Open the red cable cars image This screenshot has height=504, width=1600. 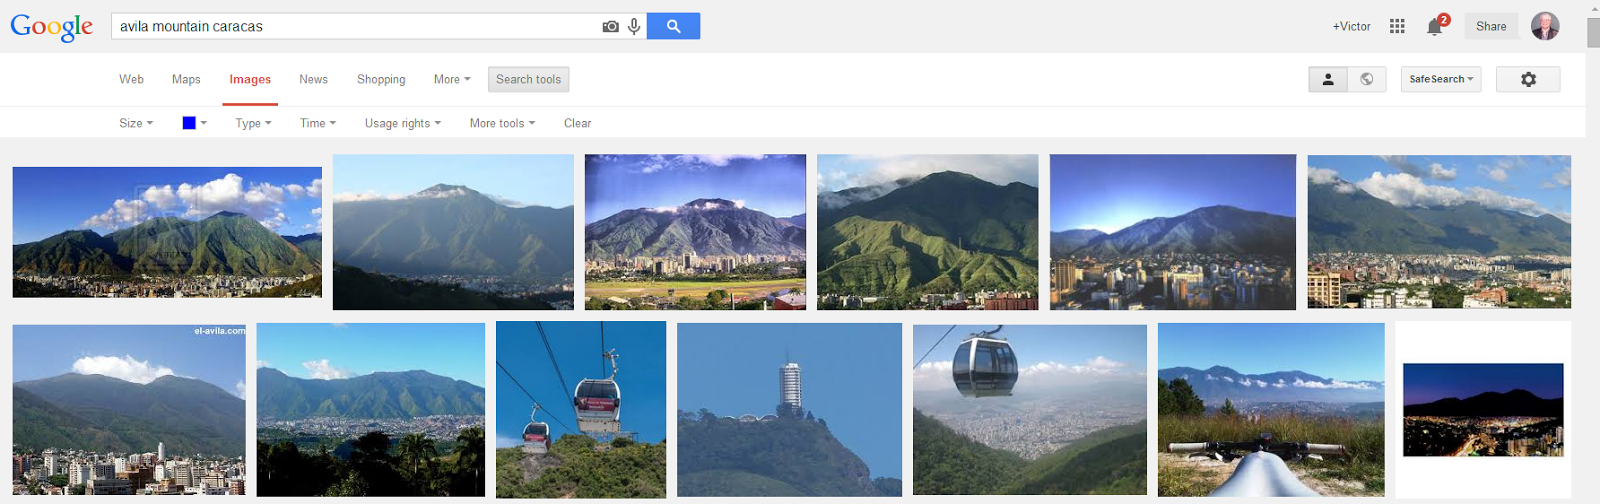(581, 410)
